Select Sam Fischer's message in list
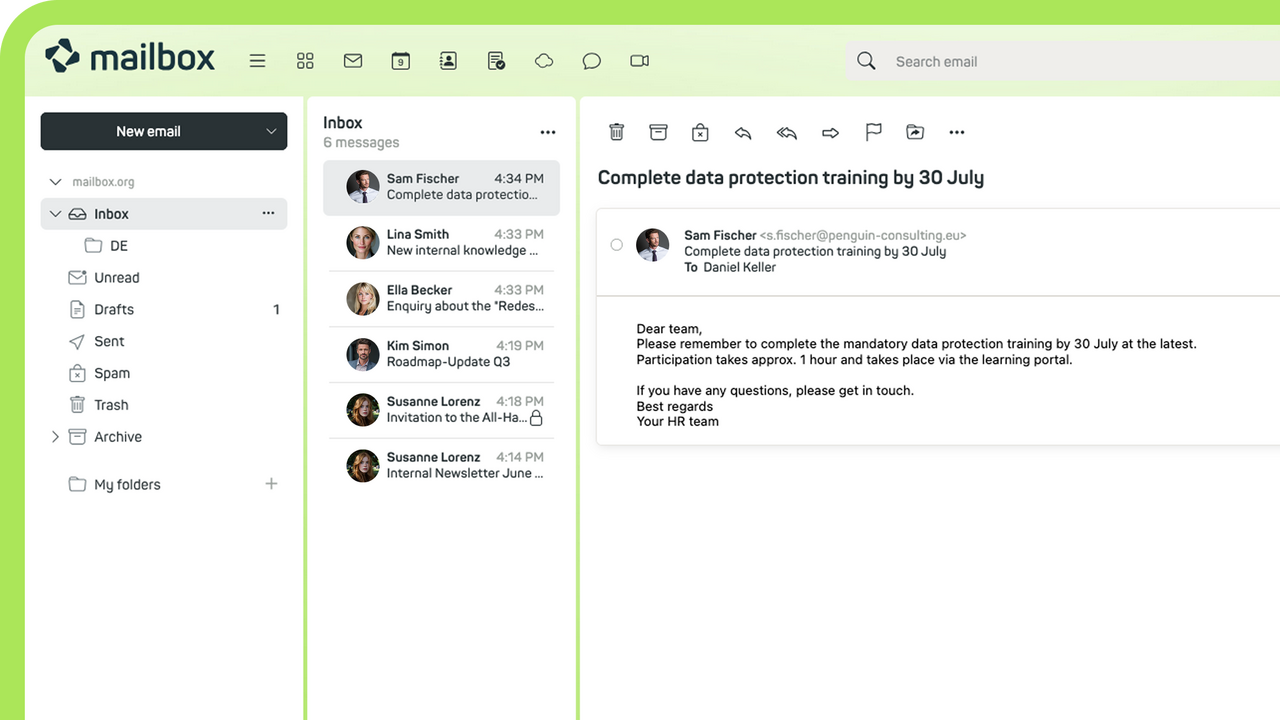 click(x=441, y=187)
